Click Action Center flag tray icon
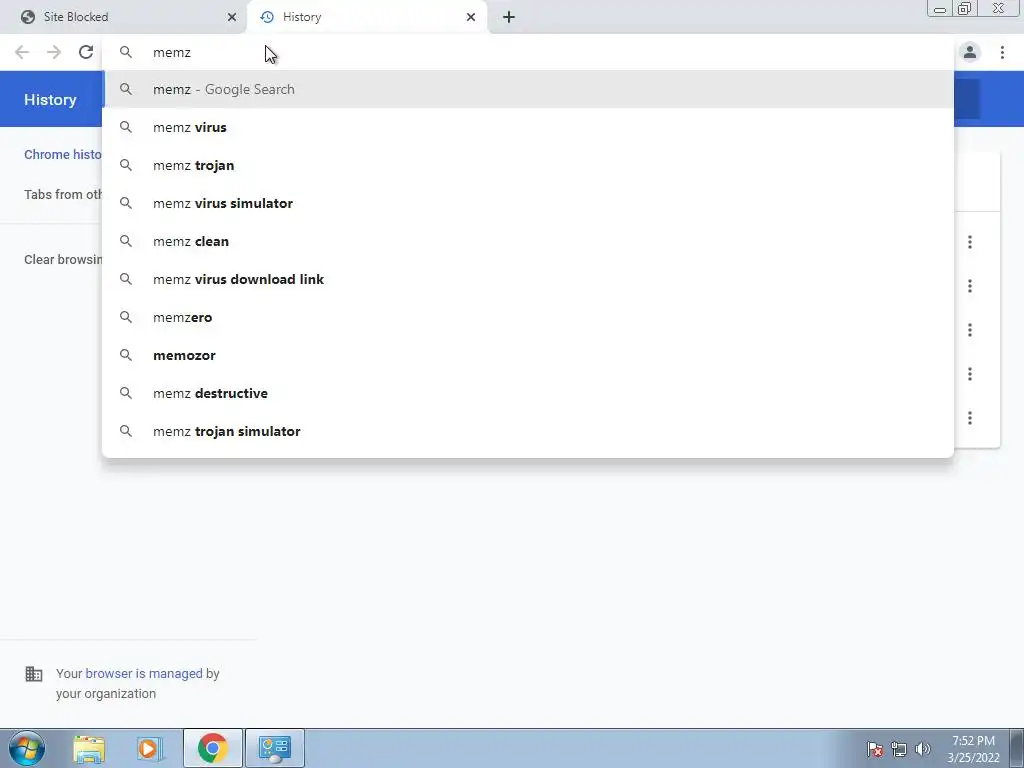The height and width of the screenshot is (768, 1024). pos(875,749)
